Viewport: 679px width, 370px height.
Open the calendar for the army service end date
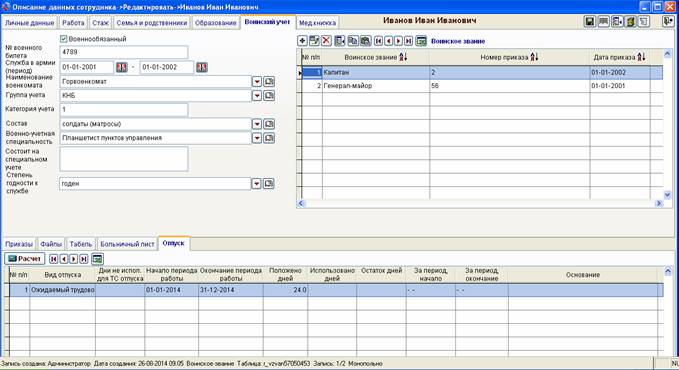coord(202,67)
